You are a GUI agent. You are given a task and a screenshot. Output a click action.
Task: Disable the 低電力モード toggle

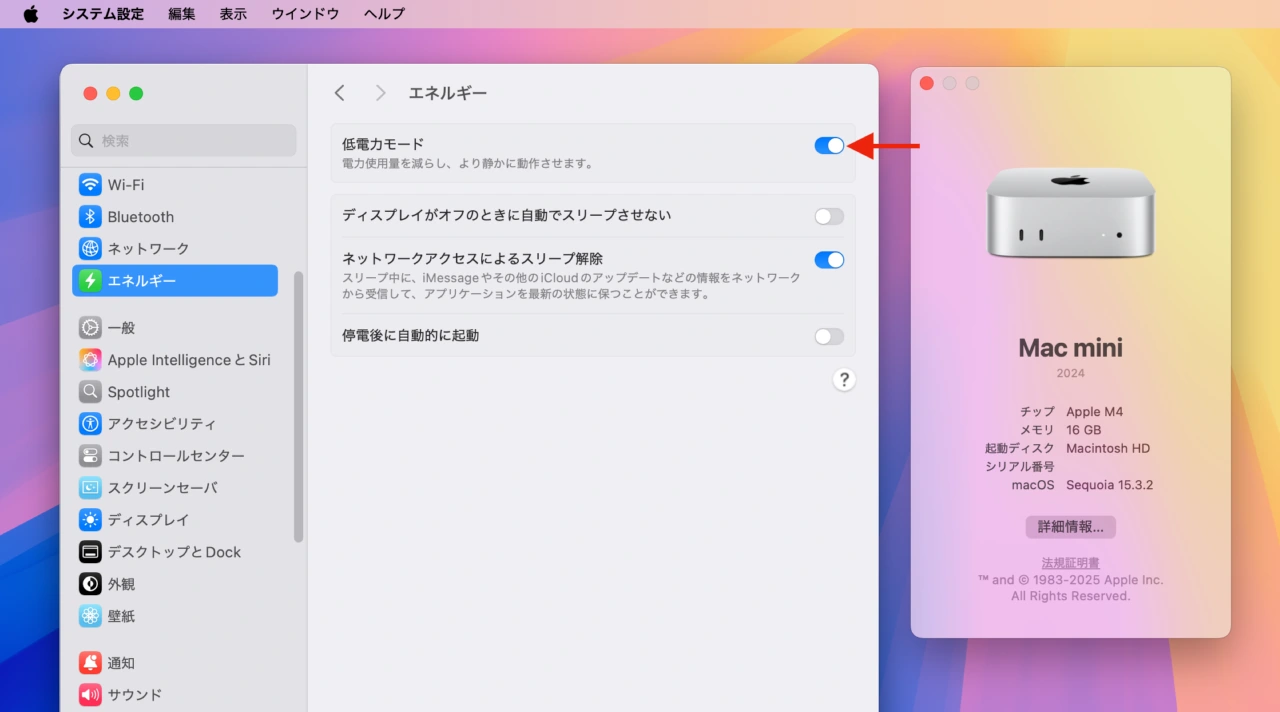pos(829,146)
